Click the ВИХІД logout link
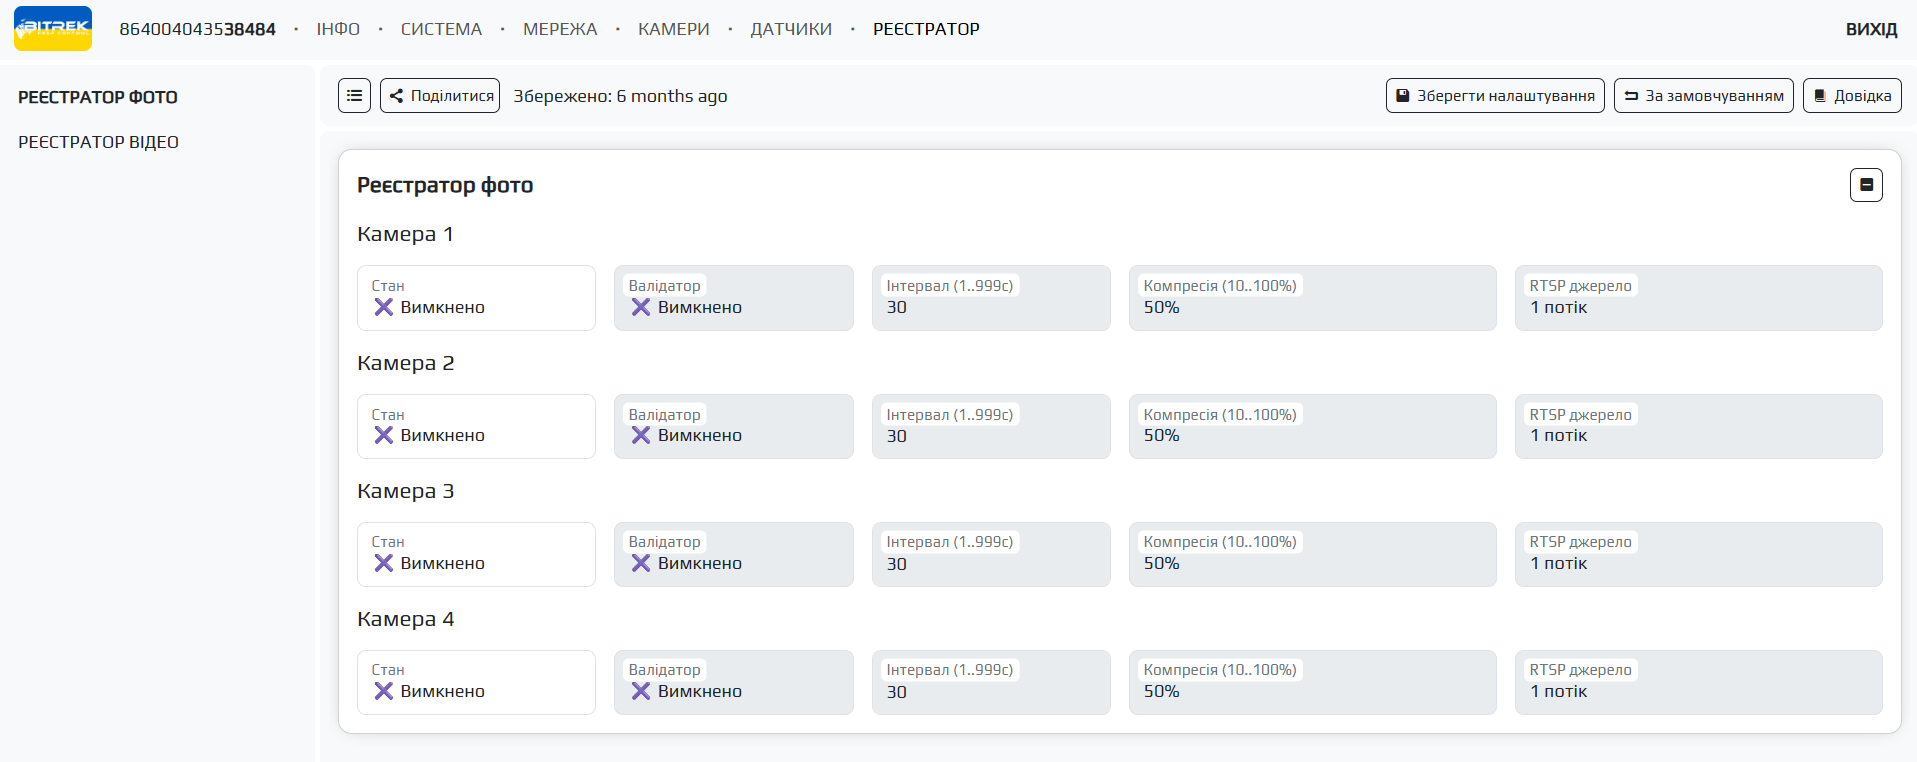1917x762 pixels. tap(1870, 29)
